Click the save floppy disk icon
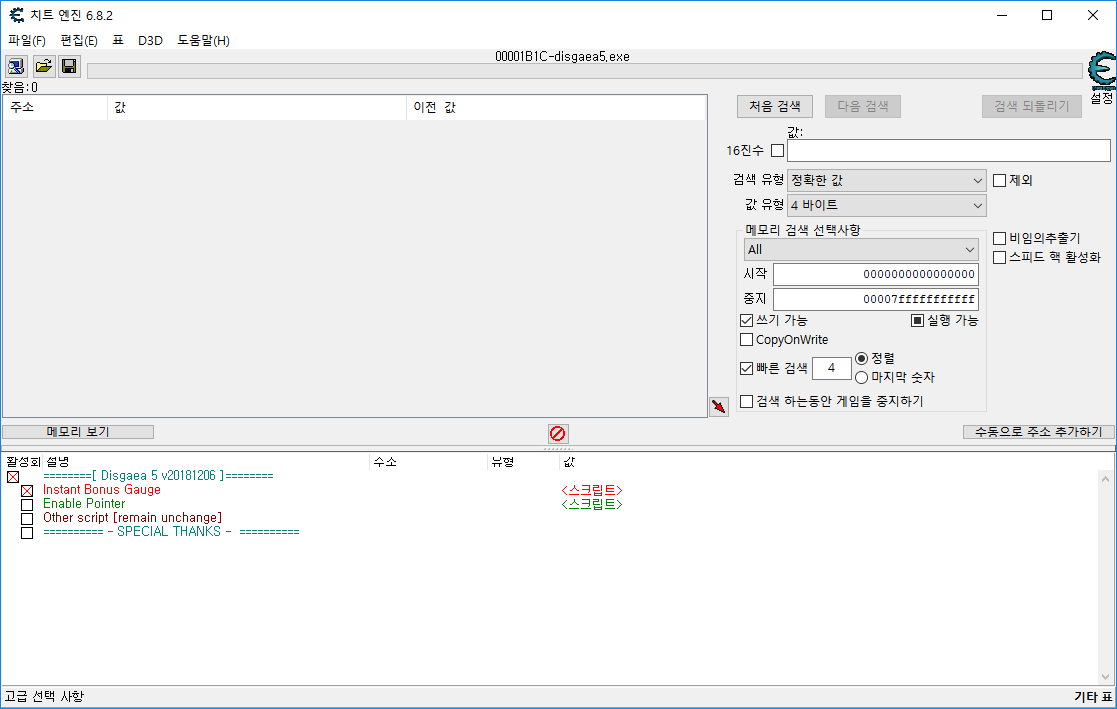1117x709 pixels. click(69, 67)
